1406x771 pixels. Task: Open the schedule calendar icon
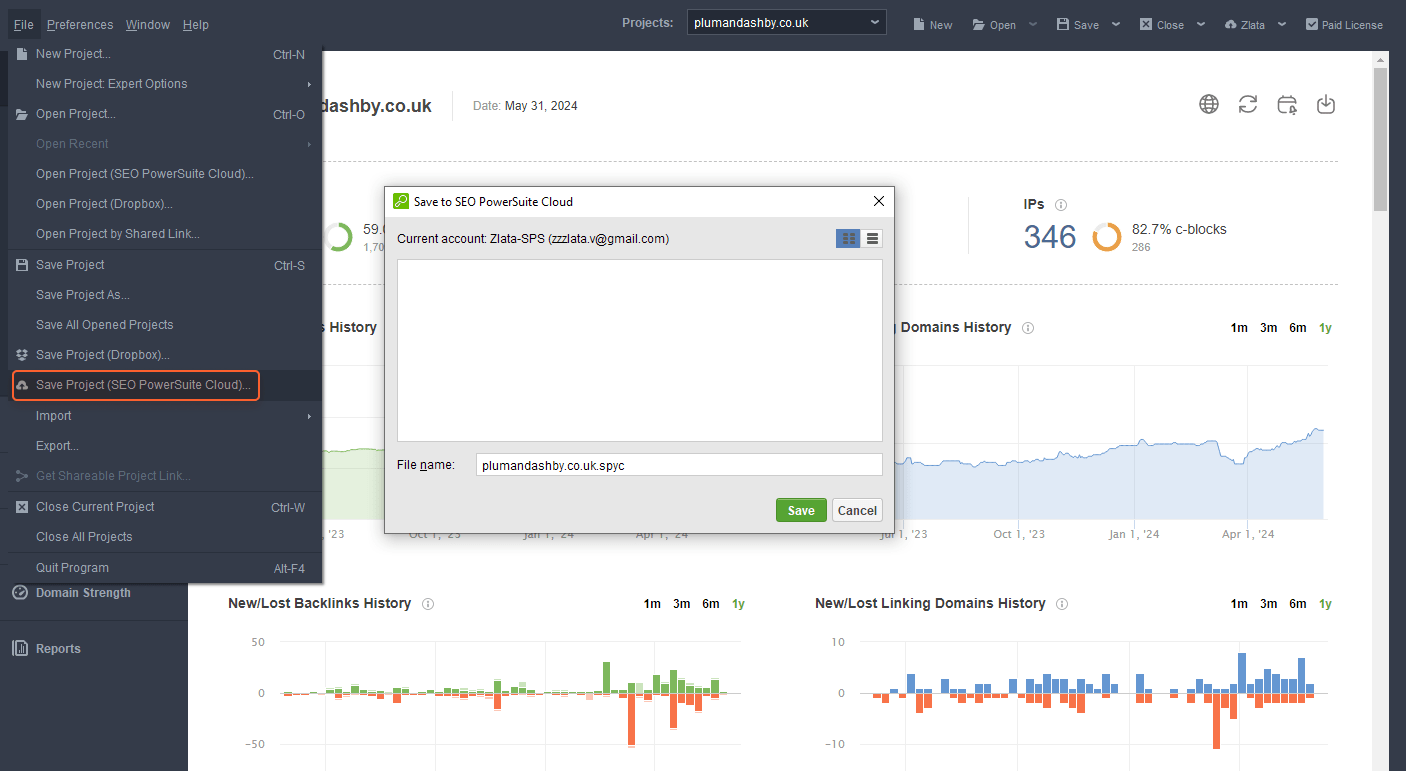click(x=1287, y=104)
